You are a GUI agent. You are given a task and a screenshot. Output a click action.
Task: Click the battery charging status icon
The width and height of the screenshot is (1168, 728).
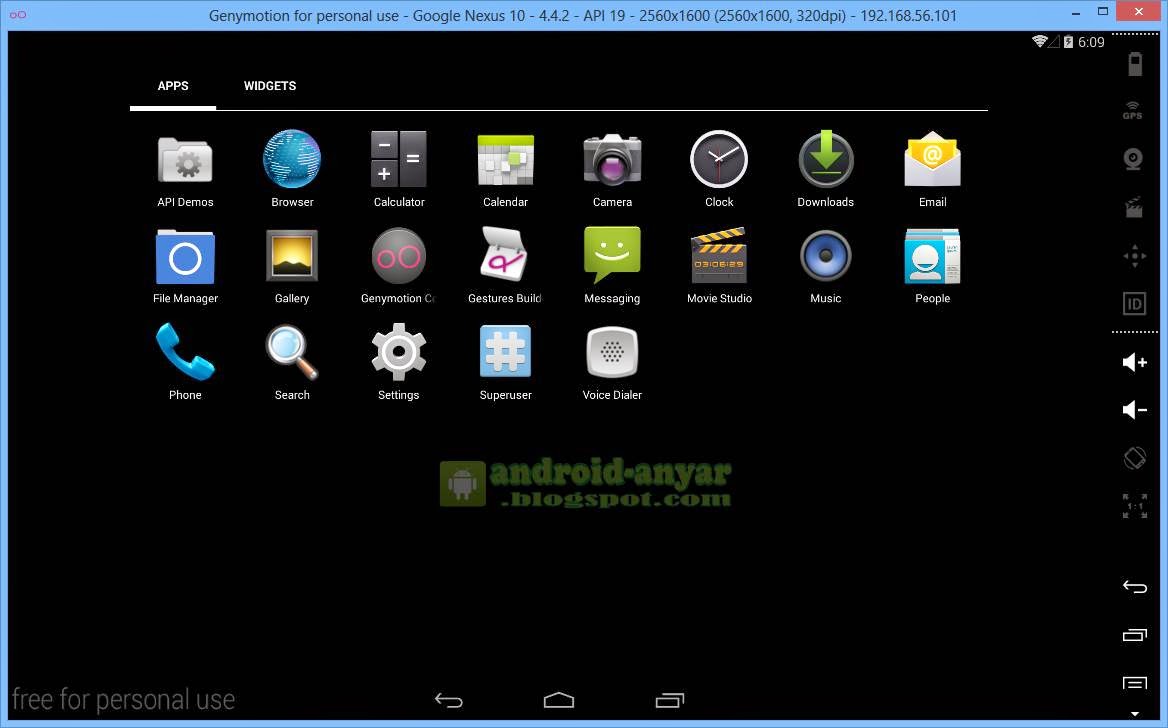click(1068, 42)
